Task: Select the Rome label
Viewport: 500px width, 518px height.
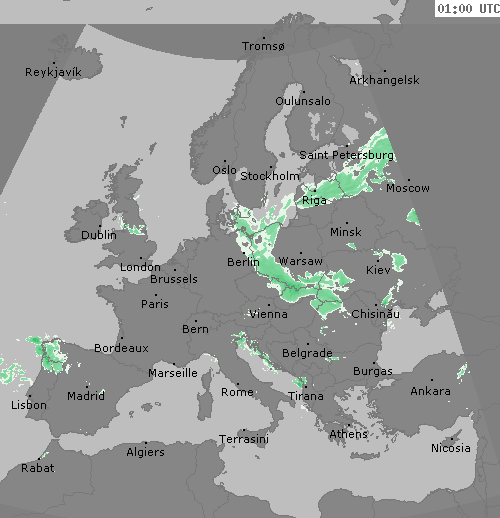Action: click(x=237, y=392)
